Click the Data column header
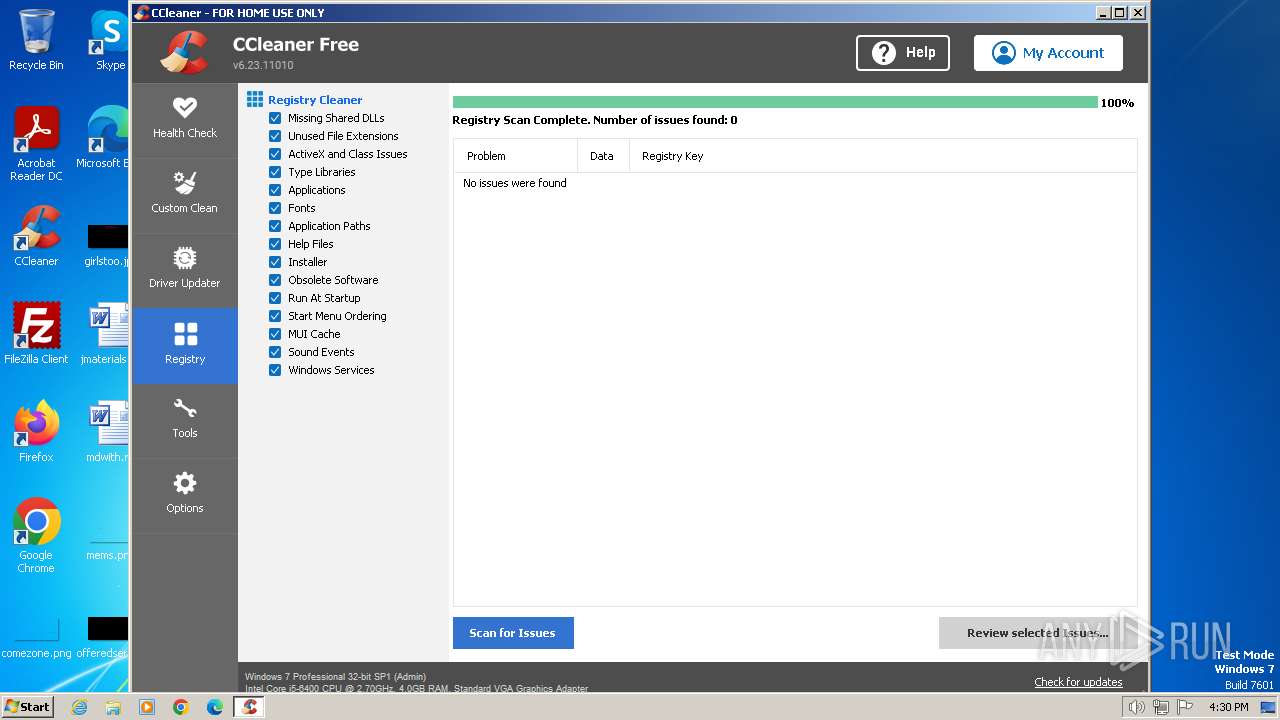This screenshot has width=1280, height=720. click(x=603, y=156)
